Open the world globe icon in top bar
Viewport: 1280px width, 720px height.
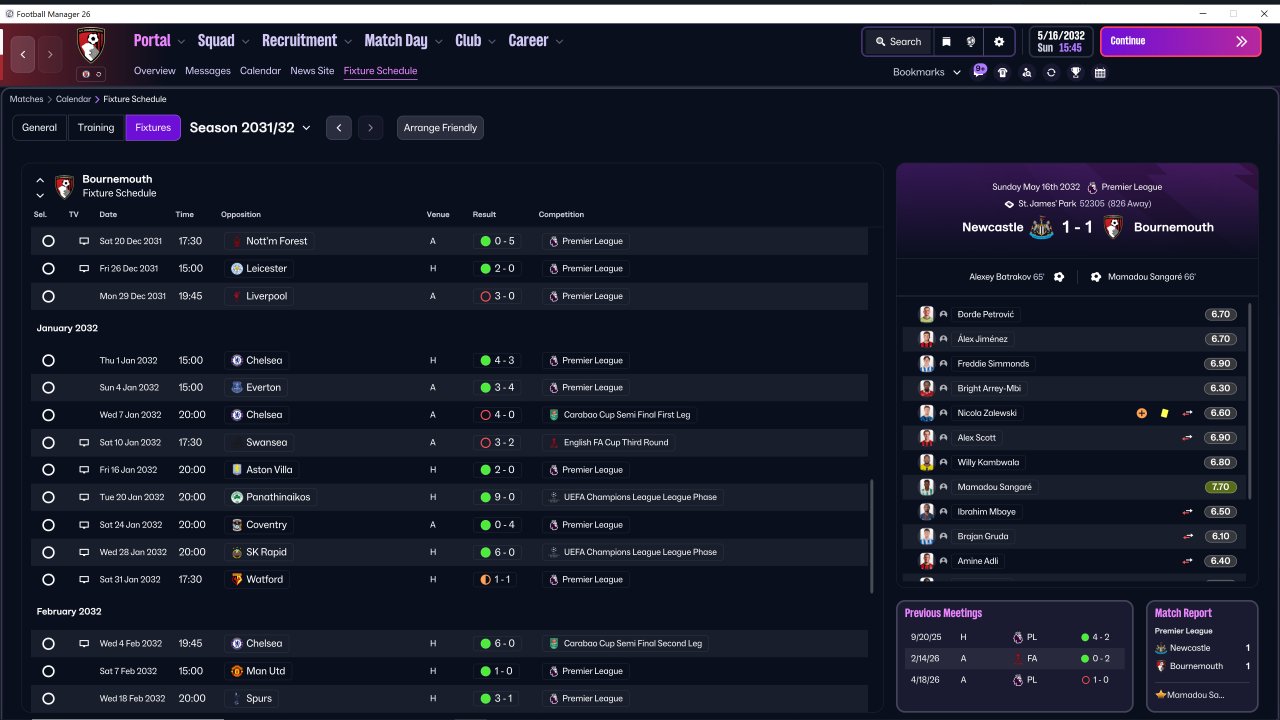(970, 42)
